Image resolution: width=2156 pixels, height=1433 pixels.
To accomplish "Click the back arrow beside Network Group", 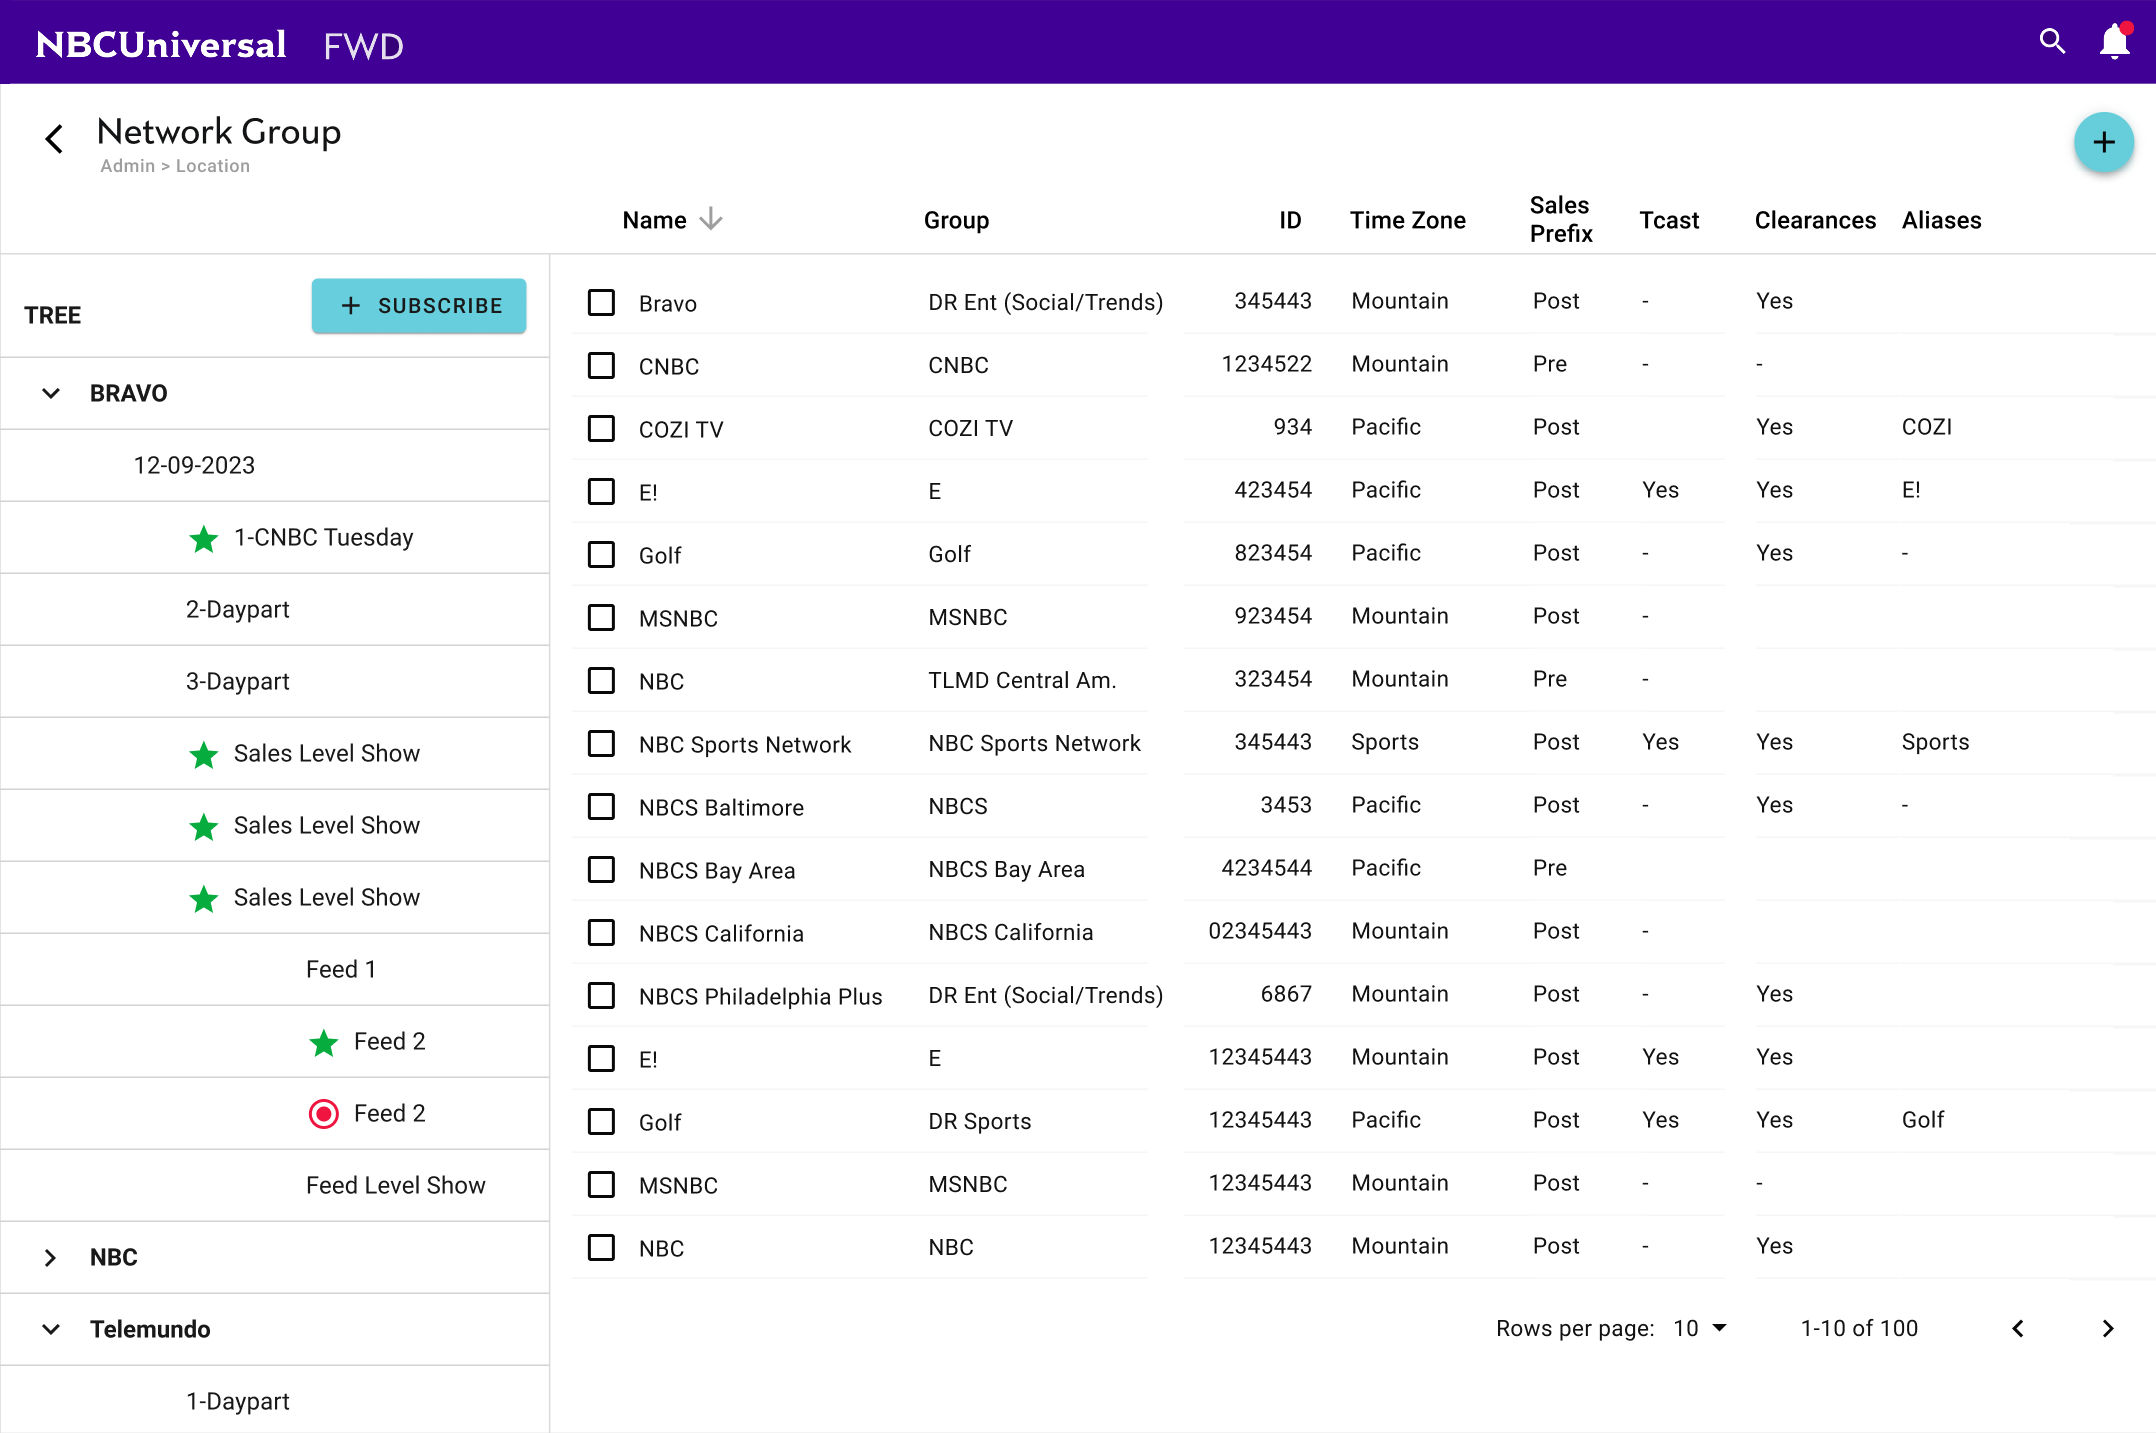I will (55, 139).
